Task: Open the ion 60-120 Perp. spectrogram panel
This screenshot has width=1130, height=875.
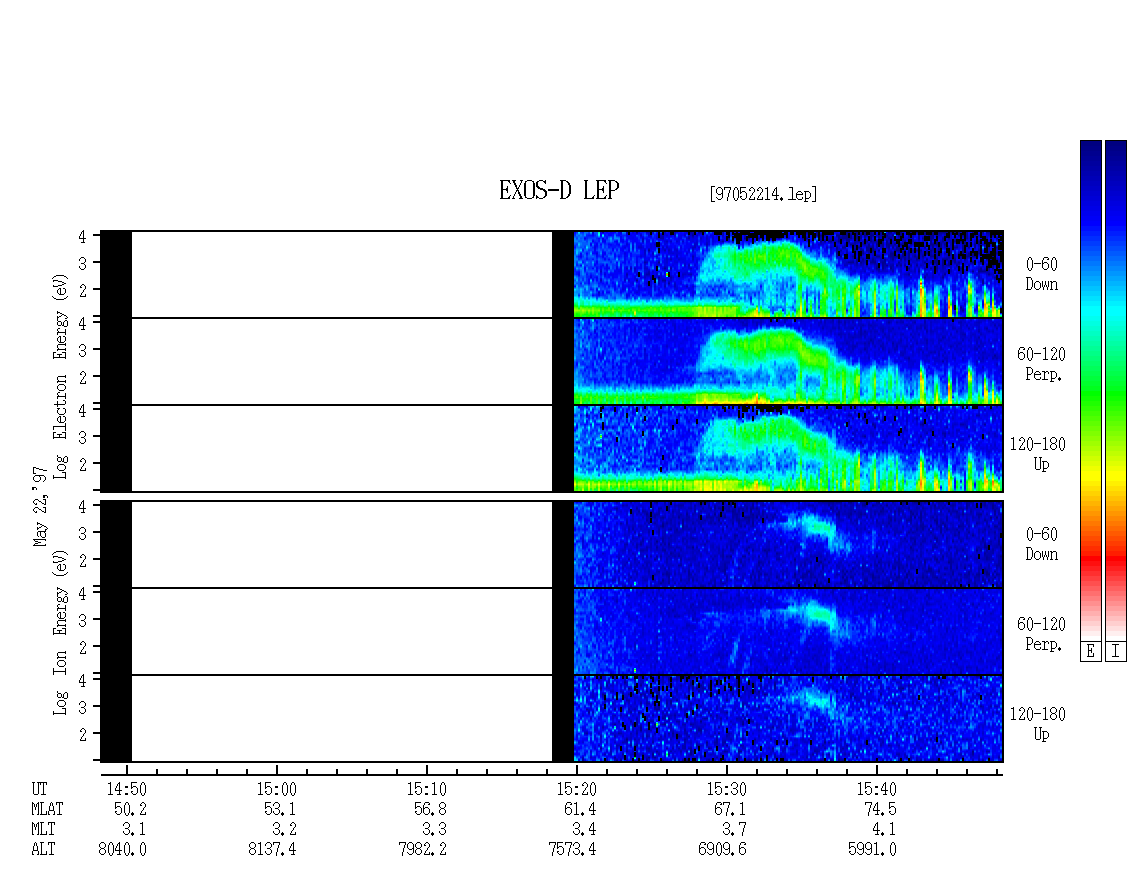Action: [x=552, y=631]
